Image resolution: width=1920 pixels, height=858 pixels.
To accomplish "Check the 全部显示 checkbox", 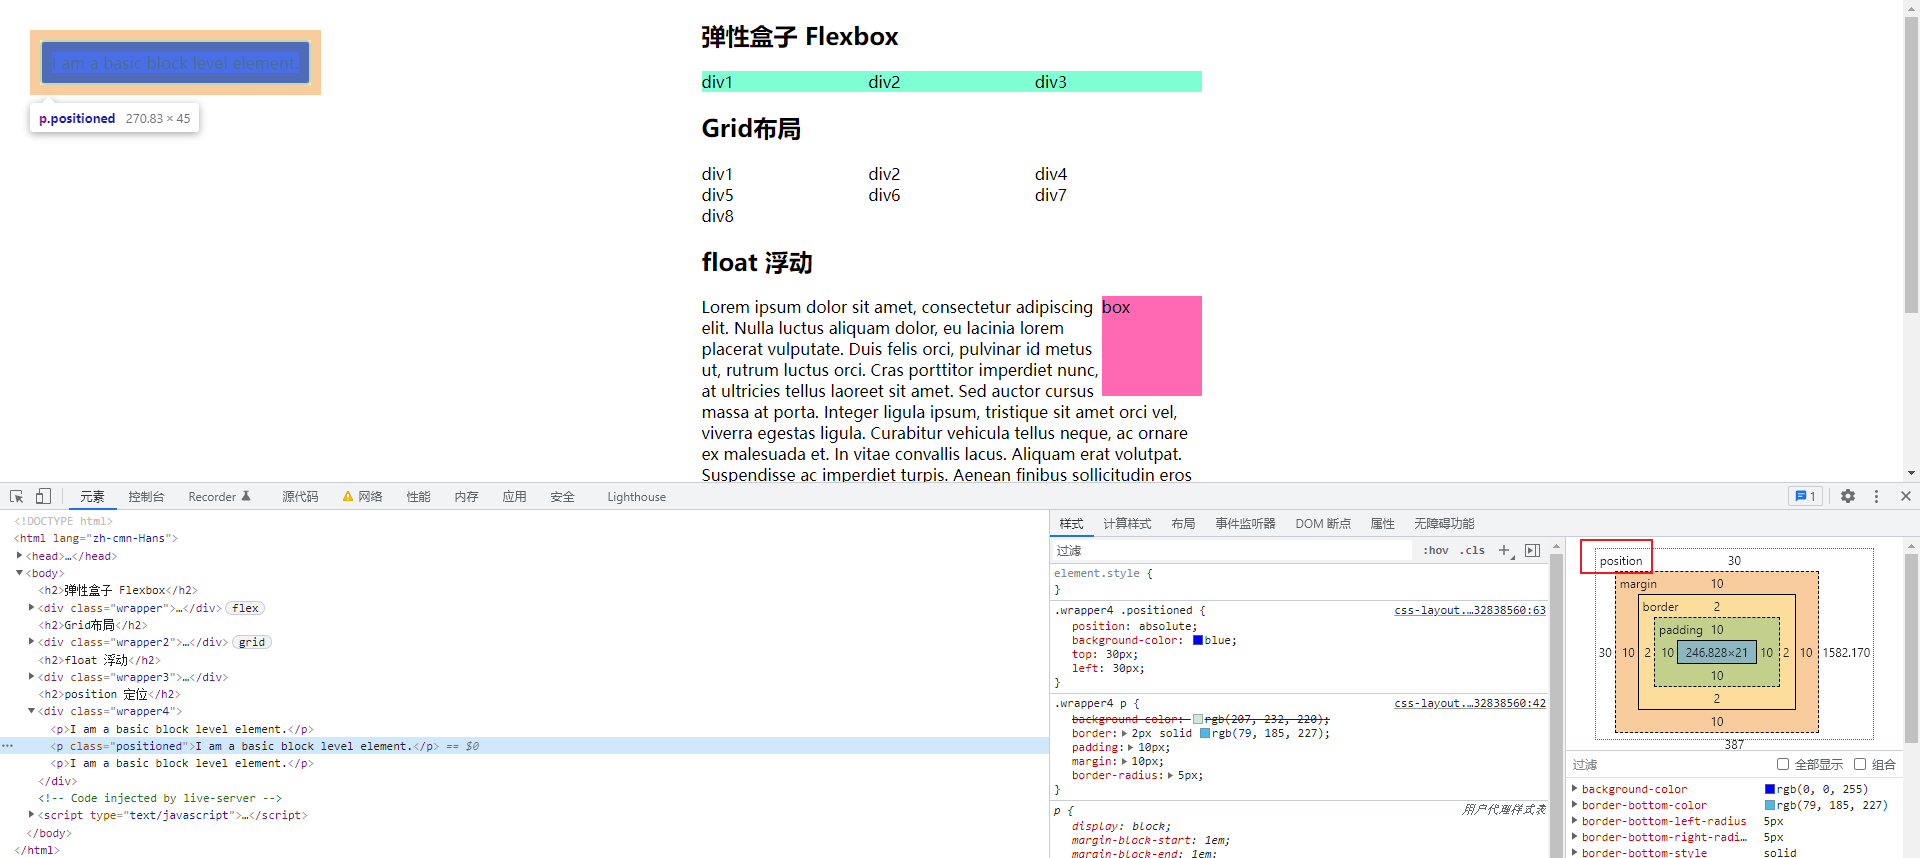I will 1782,764.
